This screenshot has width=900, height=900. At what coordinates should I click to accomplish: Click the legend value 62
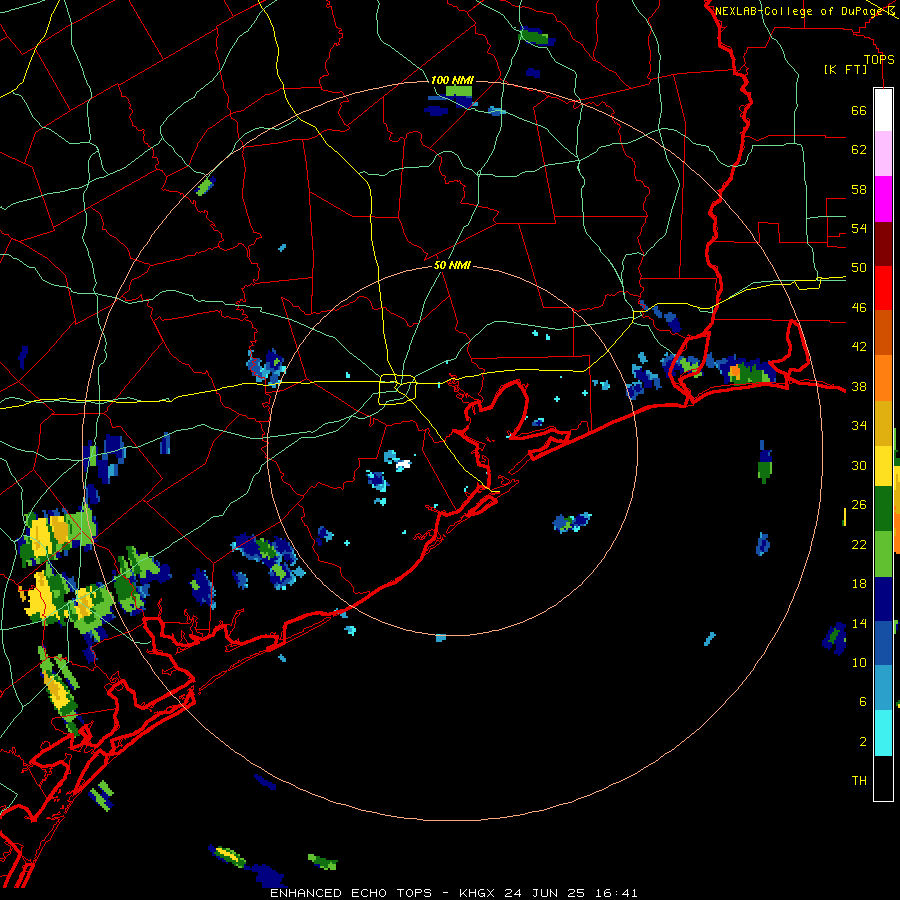pyautogui.click(x=859, y=150)
